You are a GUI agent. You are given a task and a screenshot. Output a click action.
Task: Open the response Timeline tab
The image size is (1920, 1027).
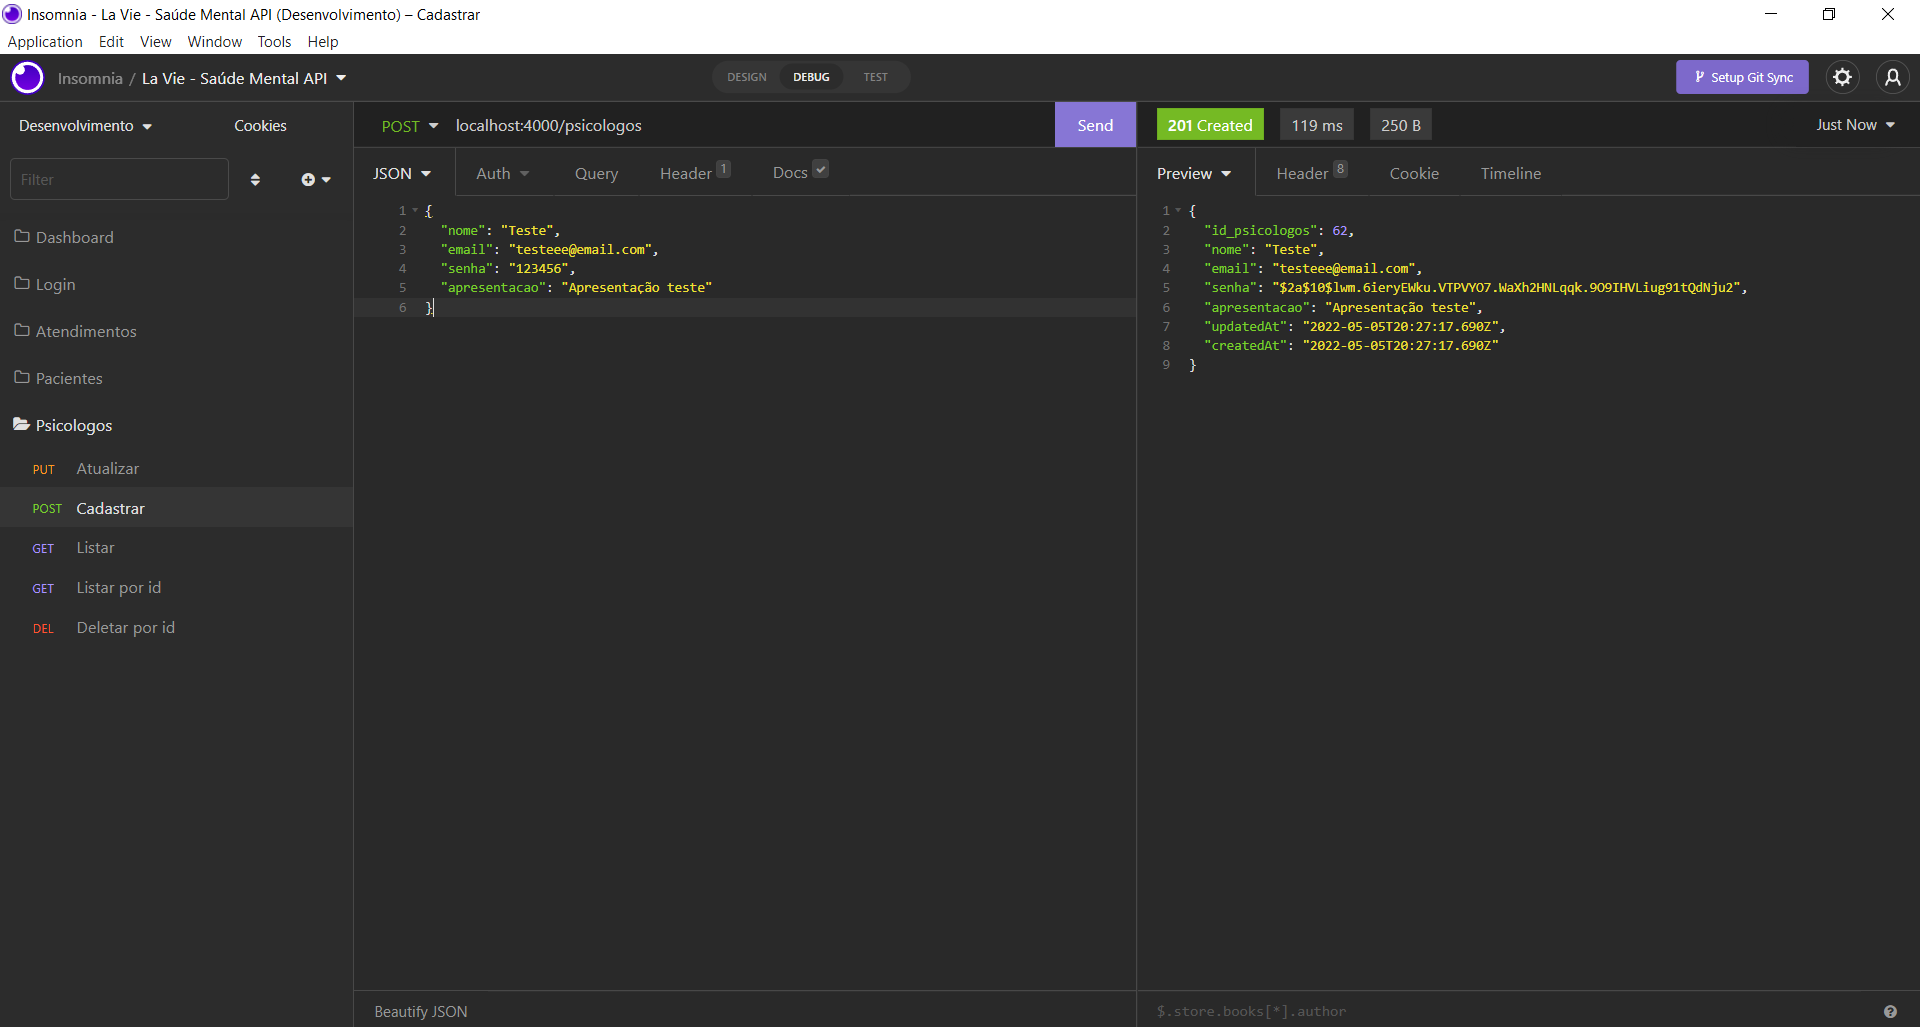pos(1511,173)
